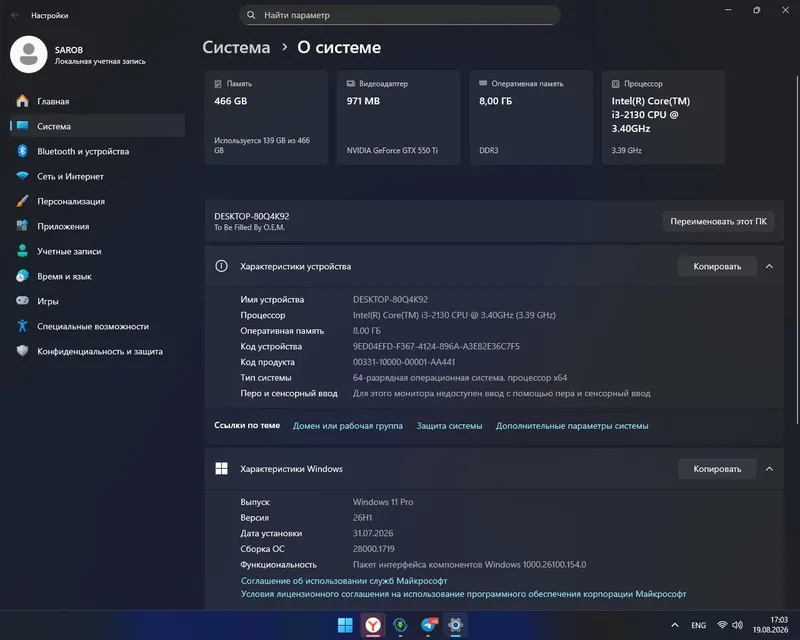Click the Gaming controller icon in sidebar
The height and width of the screenshot is (640, 800).
[22, 301]
